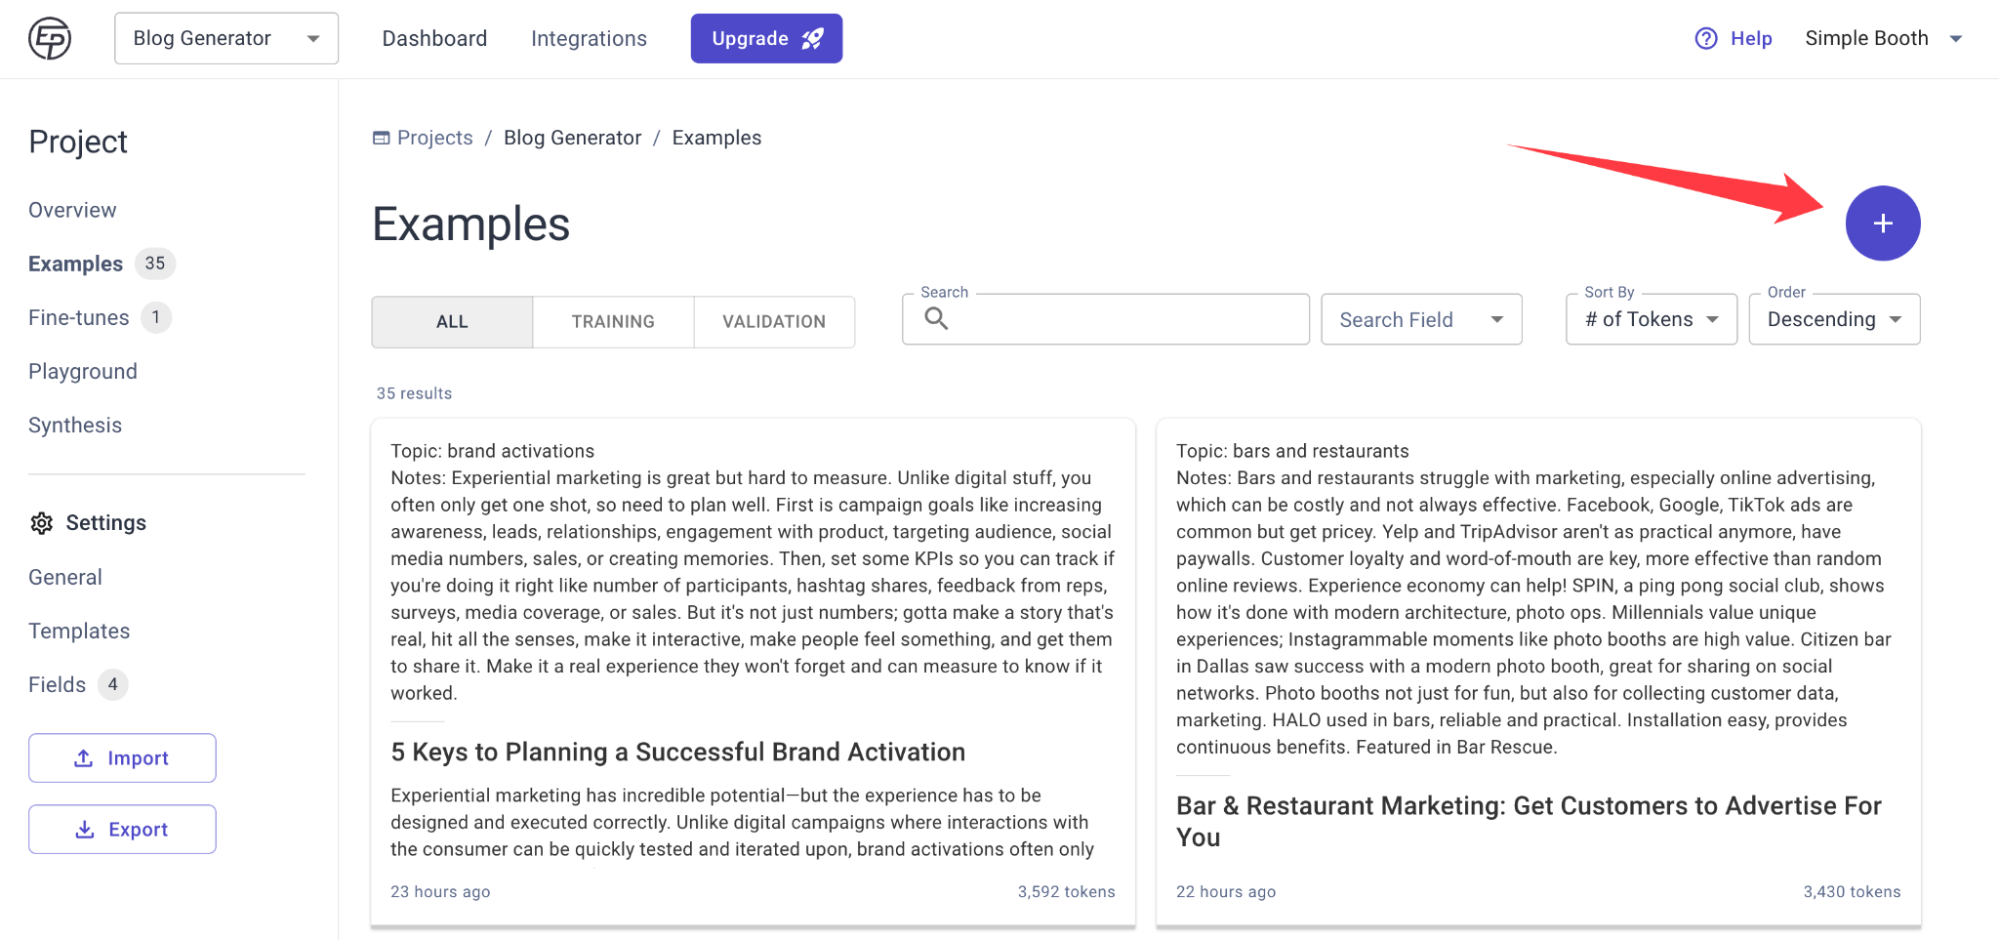Viewport: 1999px width, 940px height.
Task: Select the ALL filter toggle
Action: 452,322
